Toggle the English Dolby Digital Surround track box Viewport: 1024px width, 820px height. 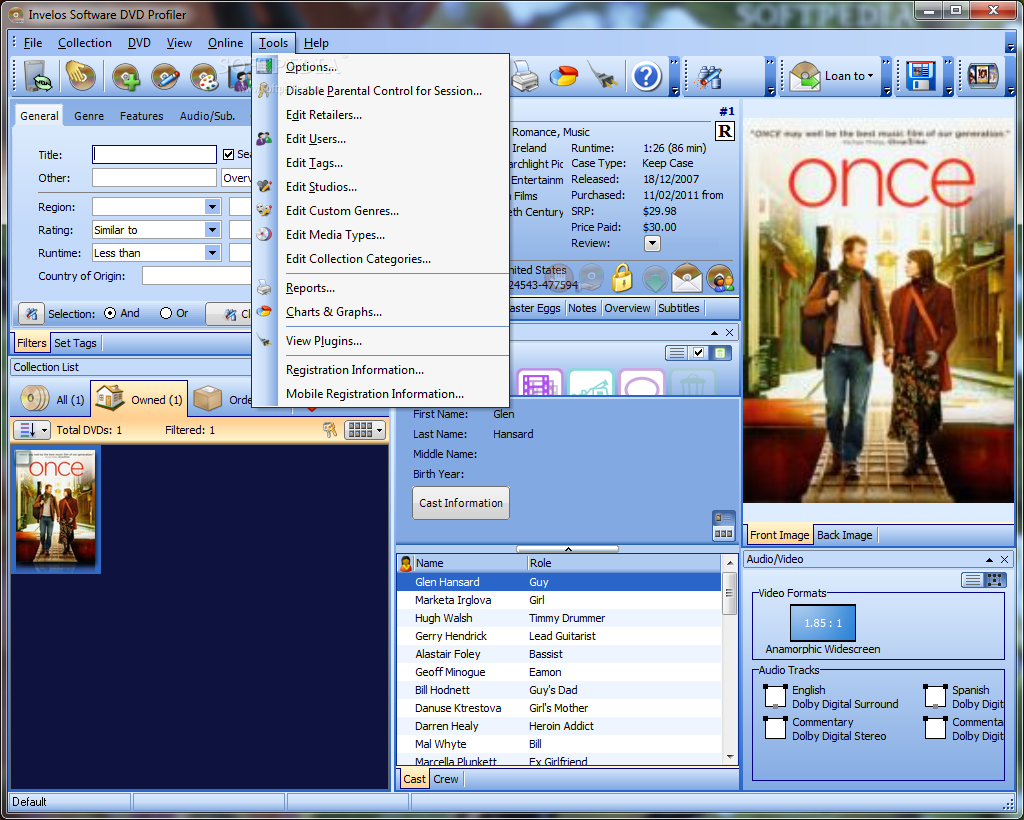pyautogui.click(x=775, y=696)
